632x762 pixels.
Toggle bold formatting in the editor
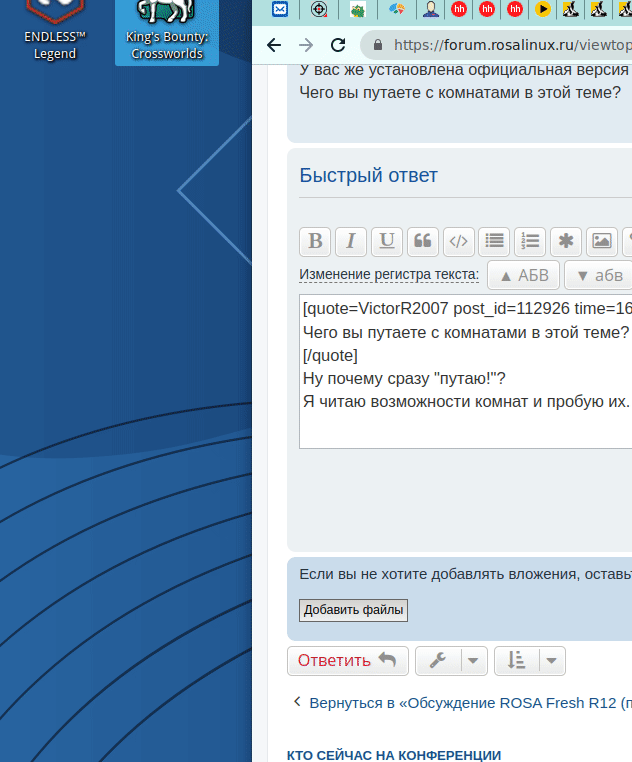tap(315, 241)
